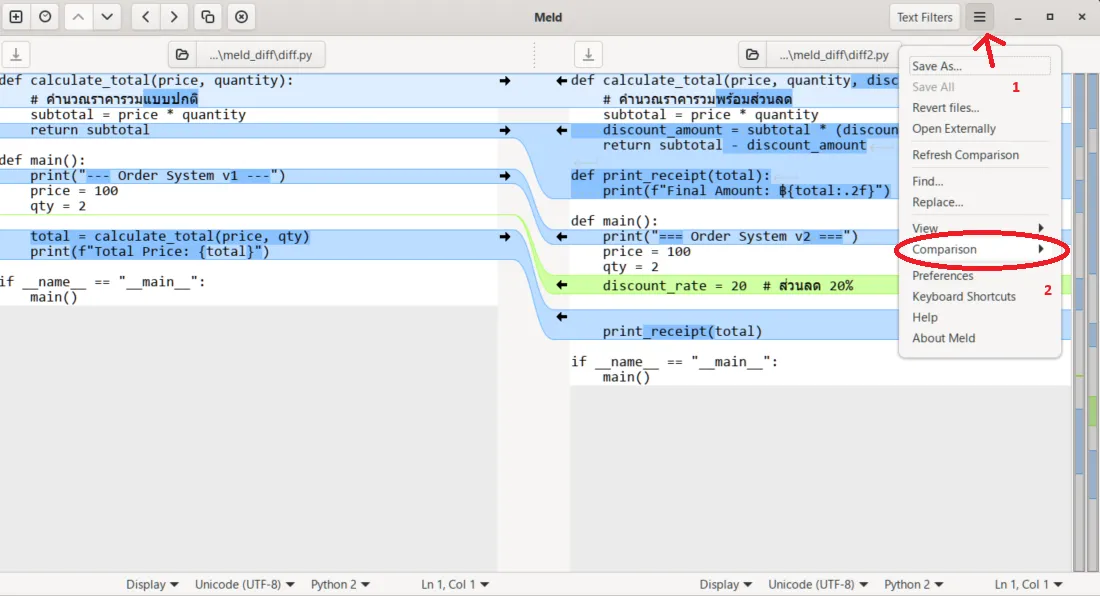Viewport: 1100px width, 596px height.
Task: Save left pane file diff.py
Action: point(16,54)
